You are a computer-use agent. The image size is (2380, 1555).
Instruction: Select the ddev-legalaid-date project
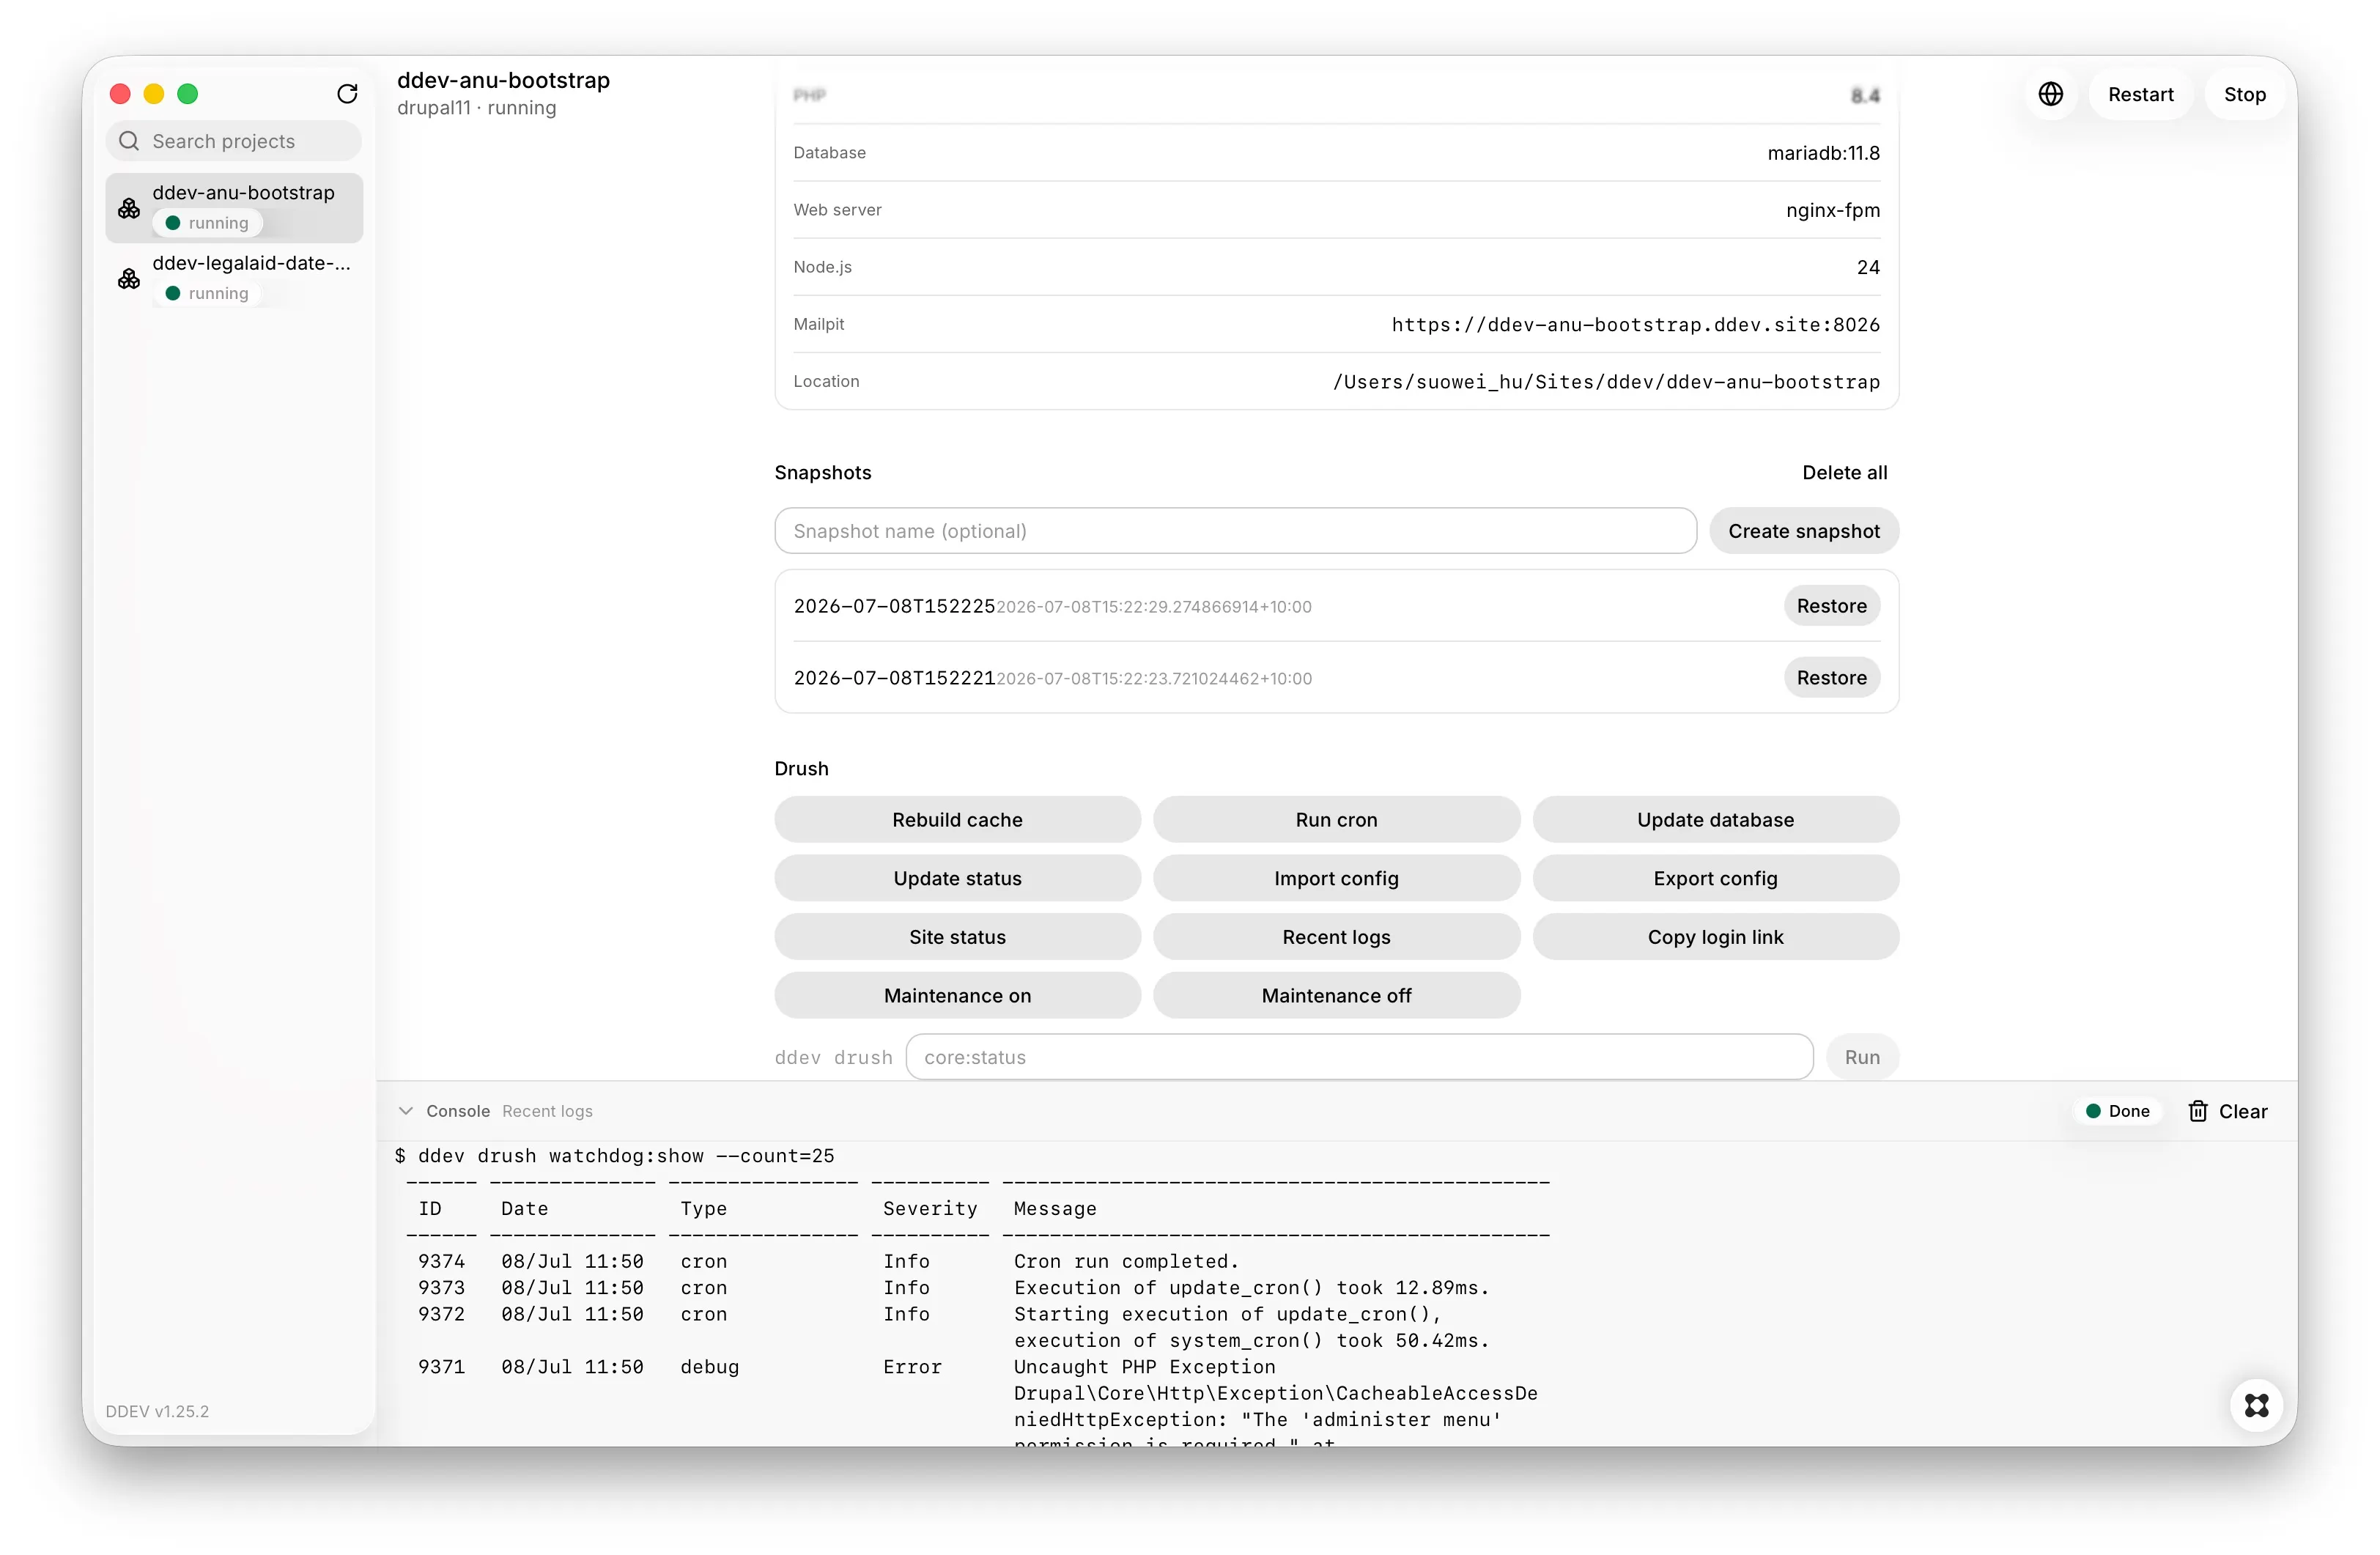tap(234, 278)
